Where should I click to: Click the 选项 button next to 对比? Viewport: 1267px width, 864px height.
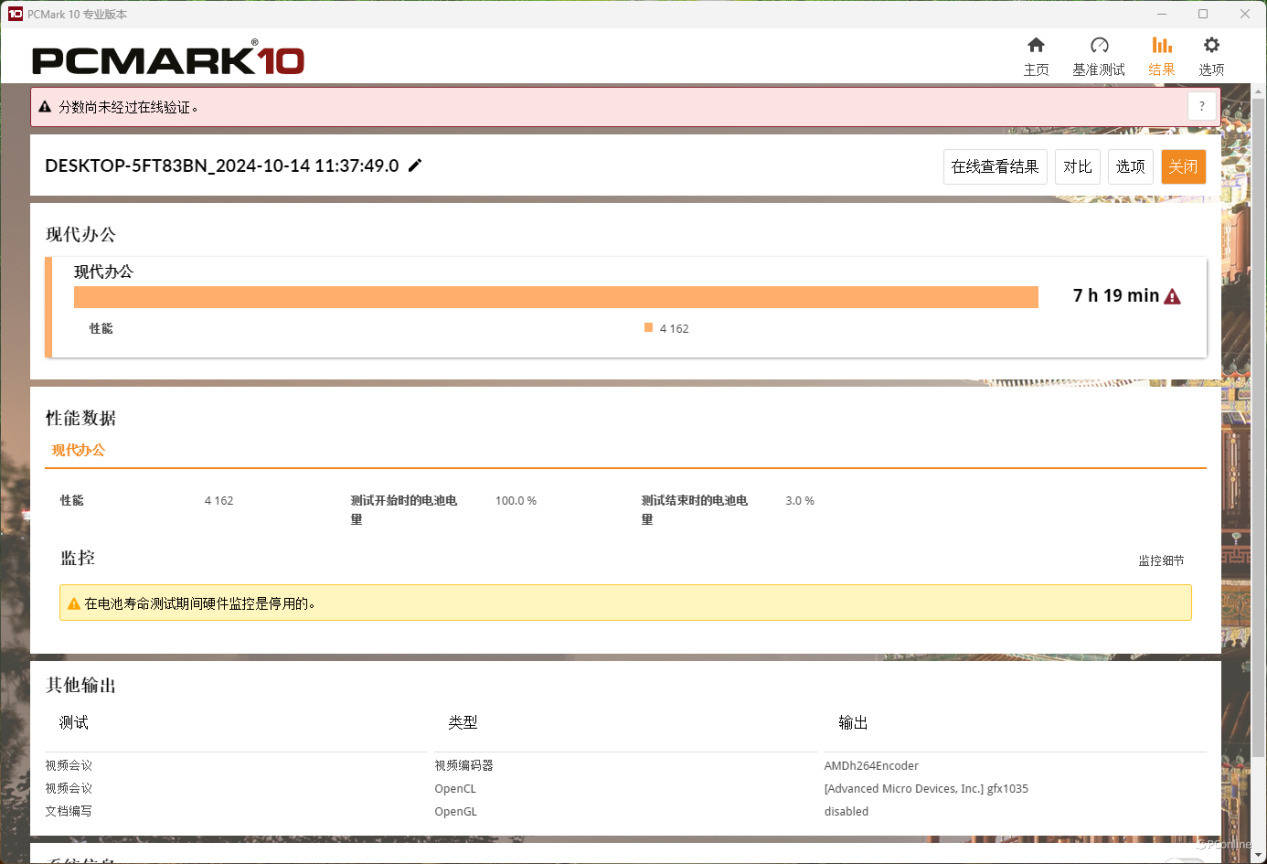1130,167
